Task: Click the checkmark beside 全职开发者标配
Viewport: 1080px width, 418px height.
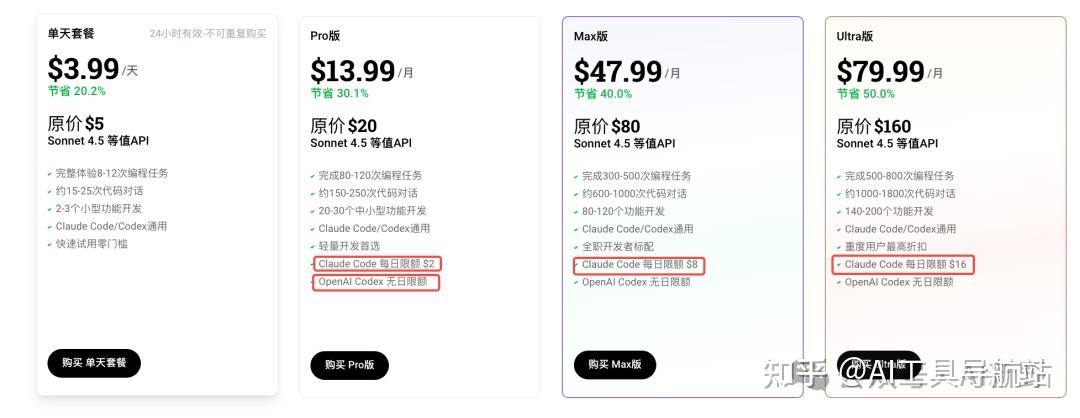Action: (x=576, y=247)
